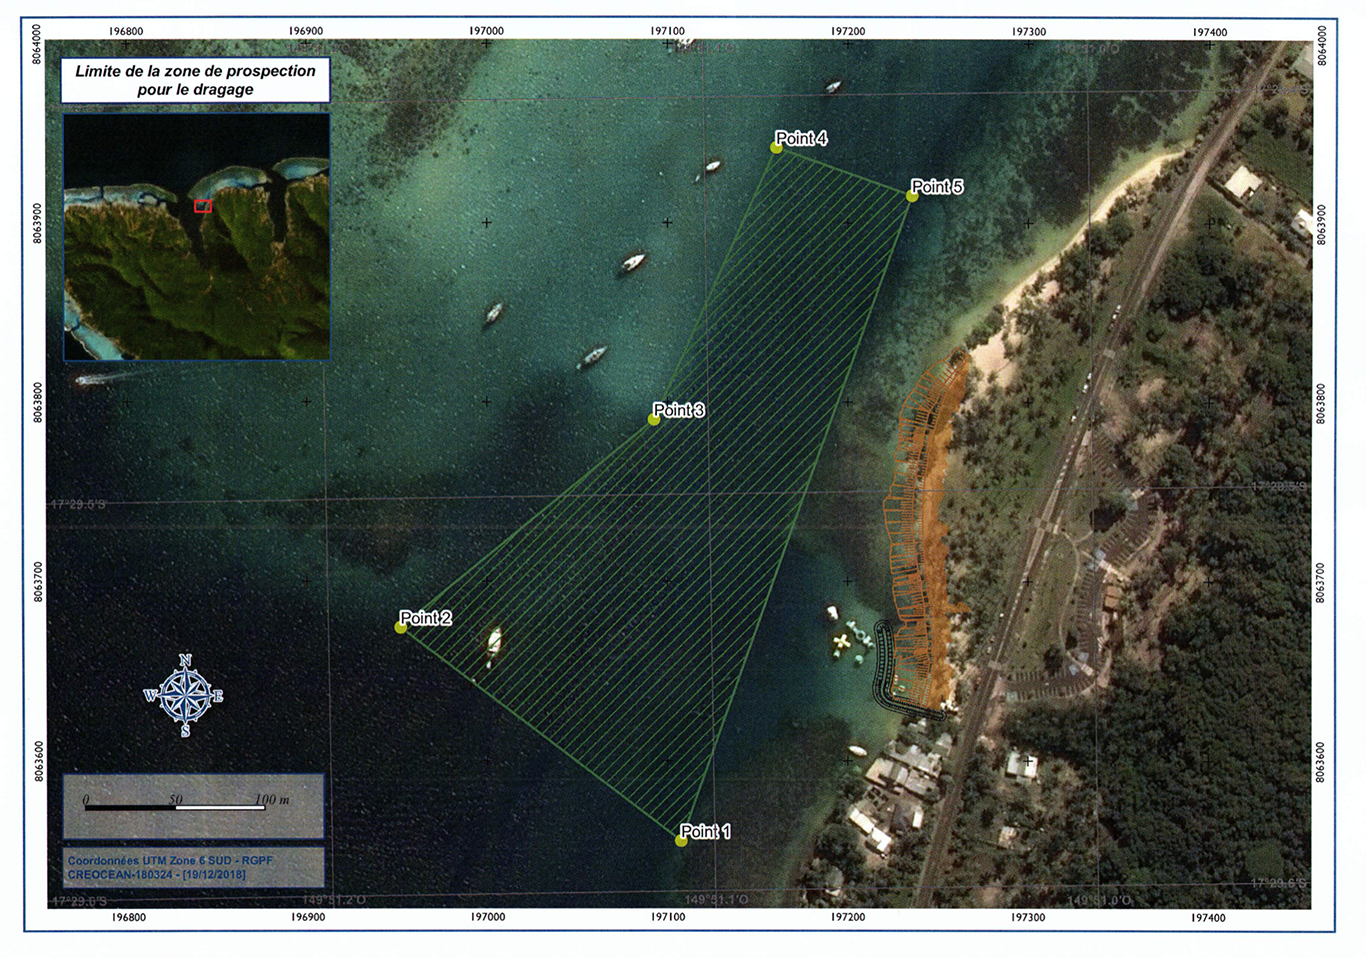This screenshot has width=1366, height=958.
Task: Click the yellow Point 4 marker
Action: [776, 147]
